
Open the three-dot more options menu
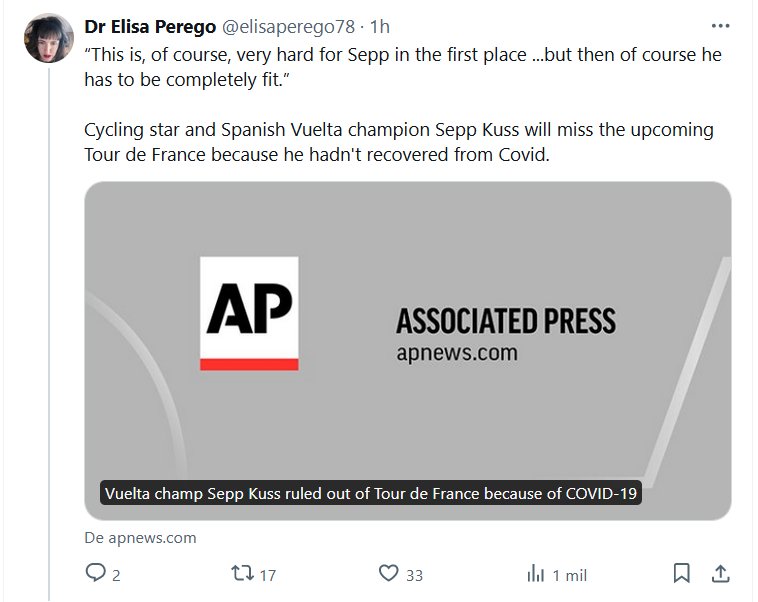[x=720, y=26]
